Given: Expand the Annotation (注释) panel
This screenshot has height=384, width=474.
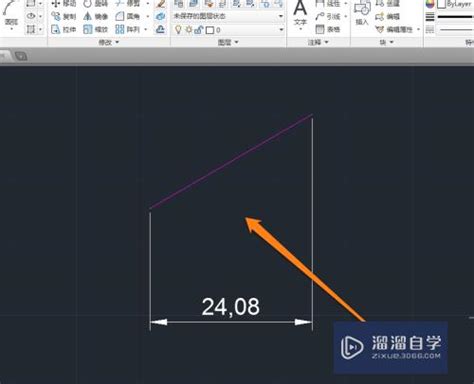Looking at the screenshot, I should click(x=318, y=42).
